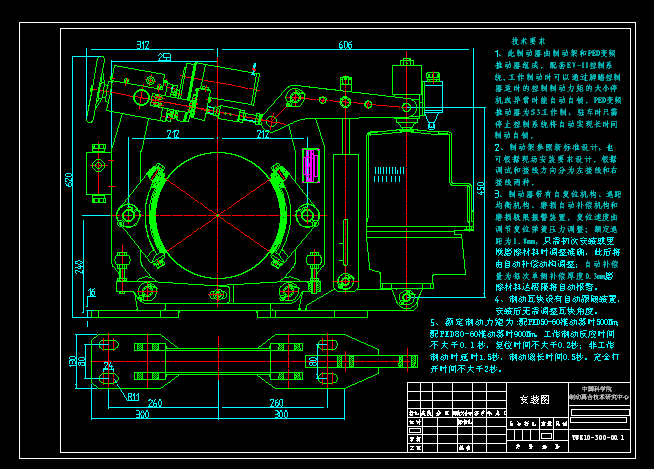Click the 技术要求 heading text
Image resolution: width=654 pixels, height=469 pixels.
point(528,41)
